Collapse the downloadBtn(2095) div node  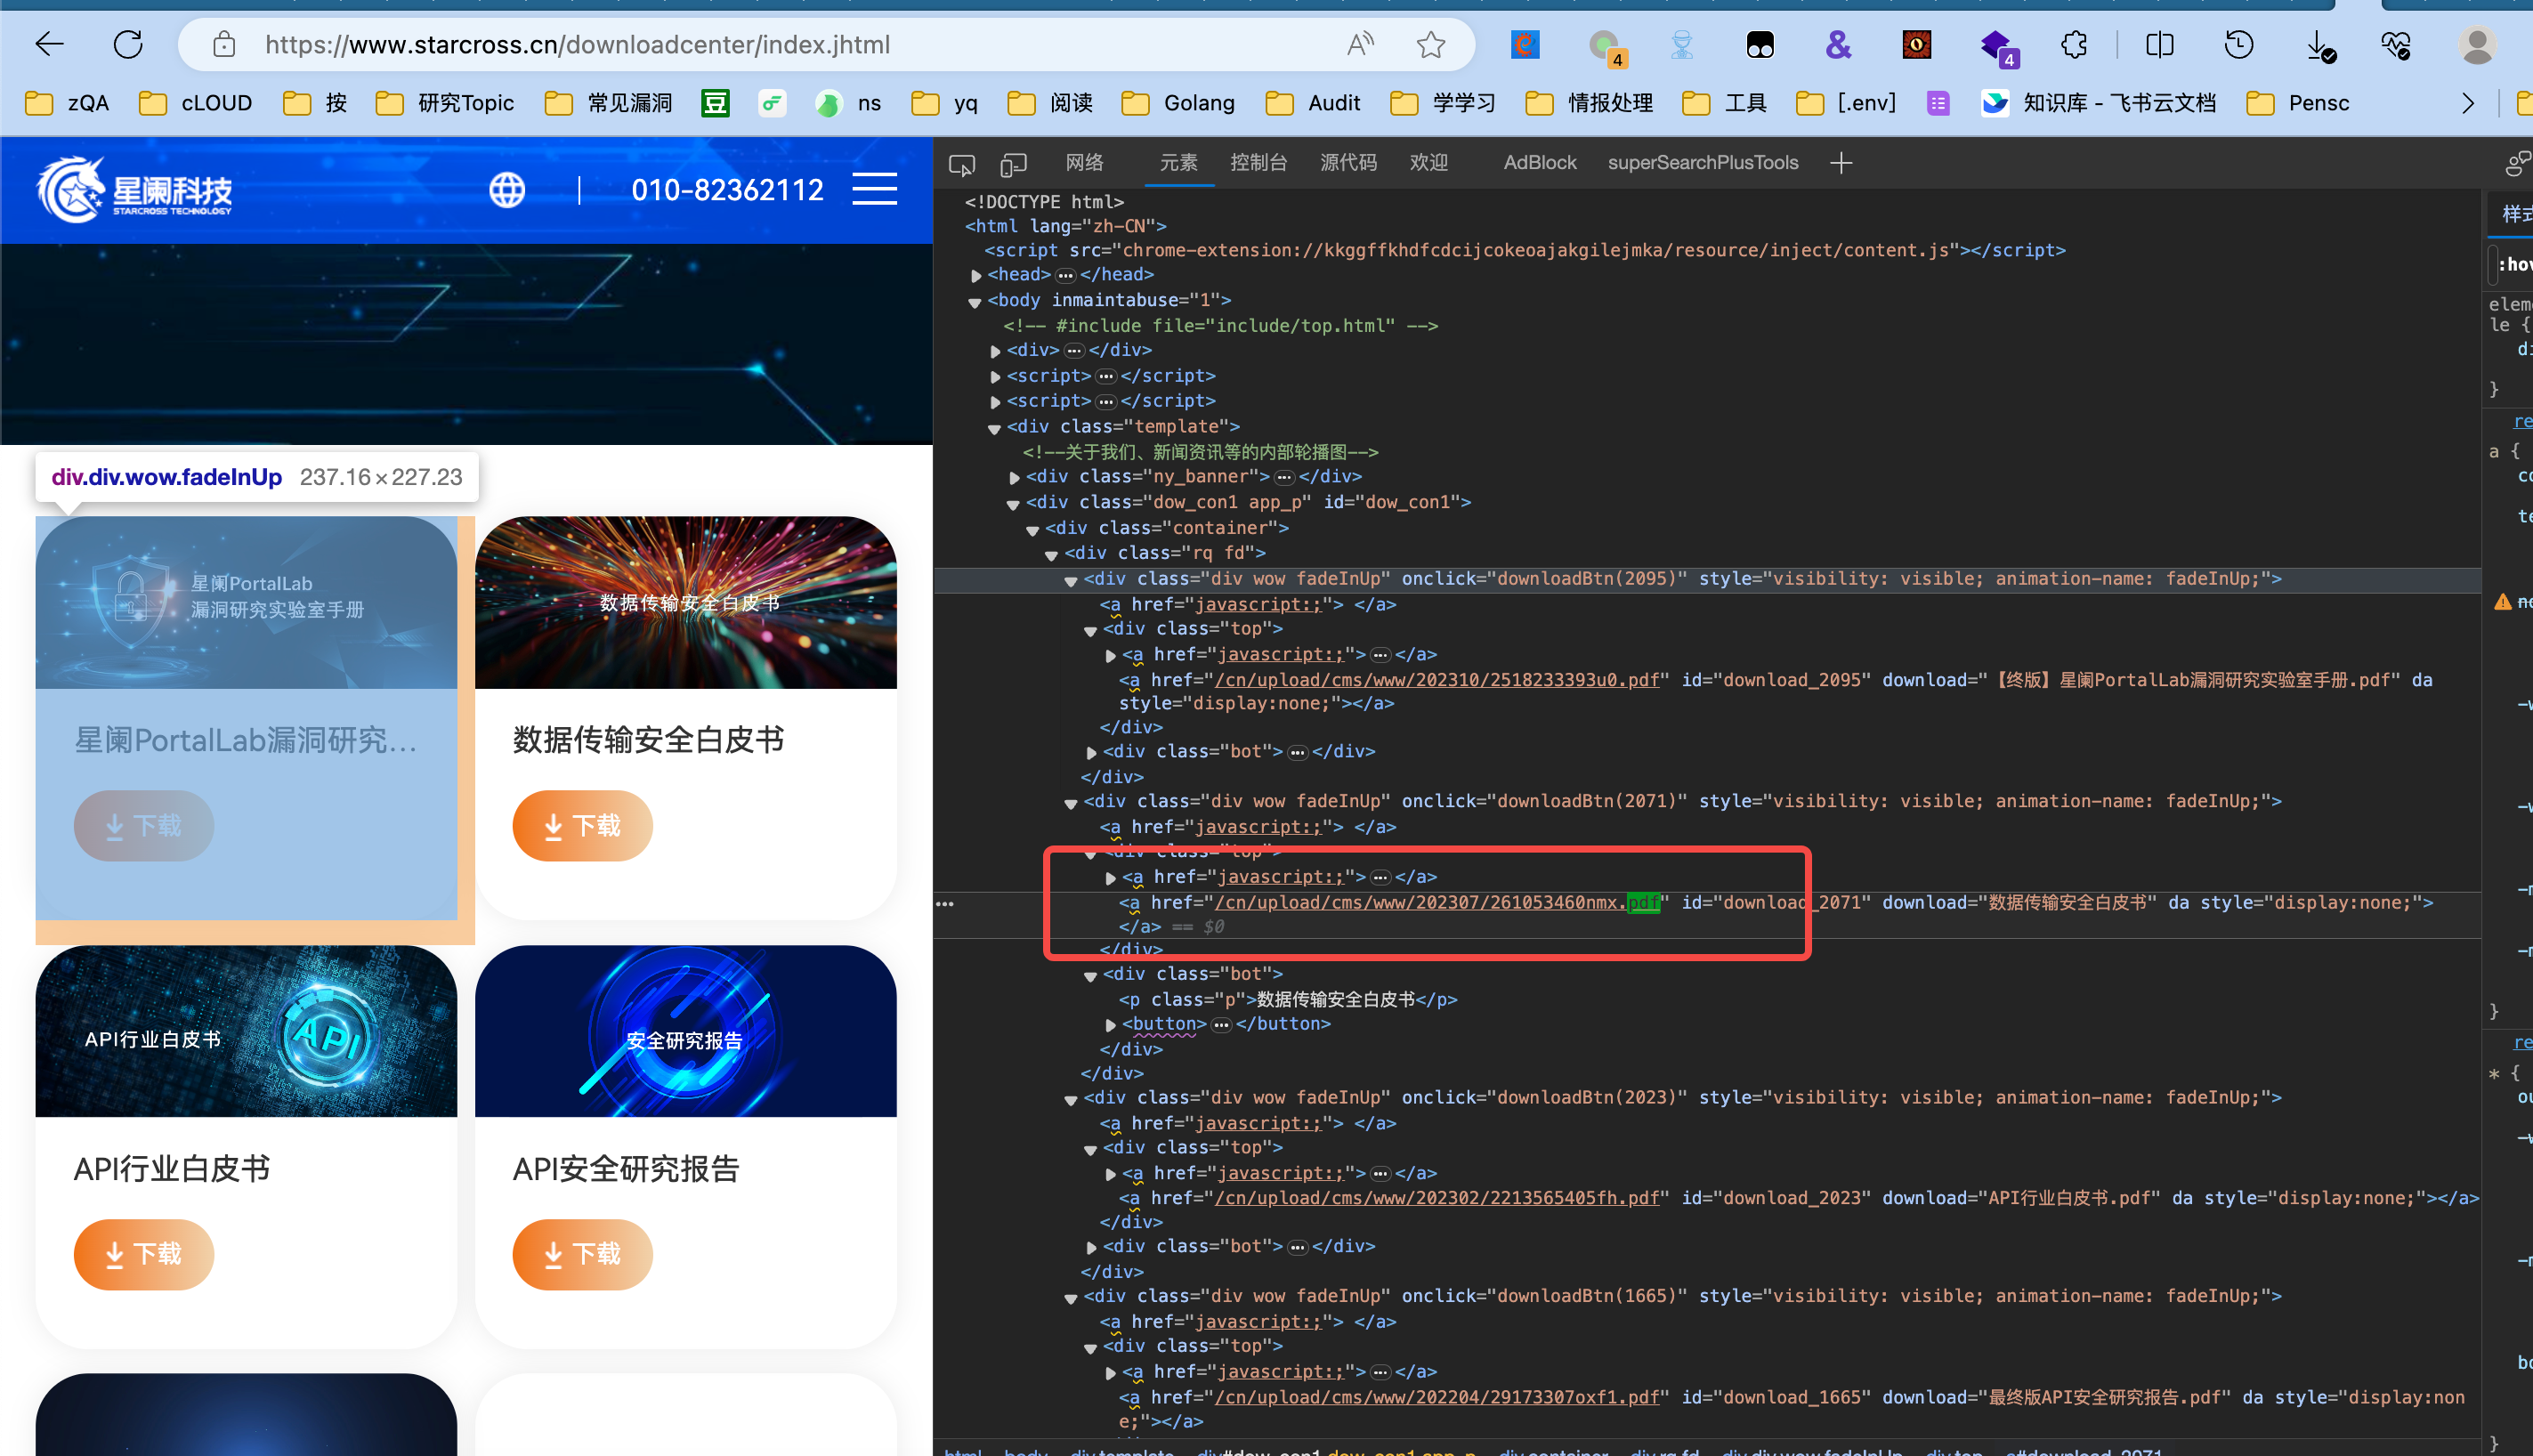1071,580
